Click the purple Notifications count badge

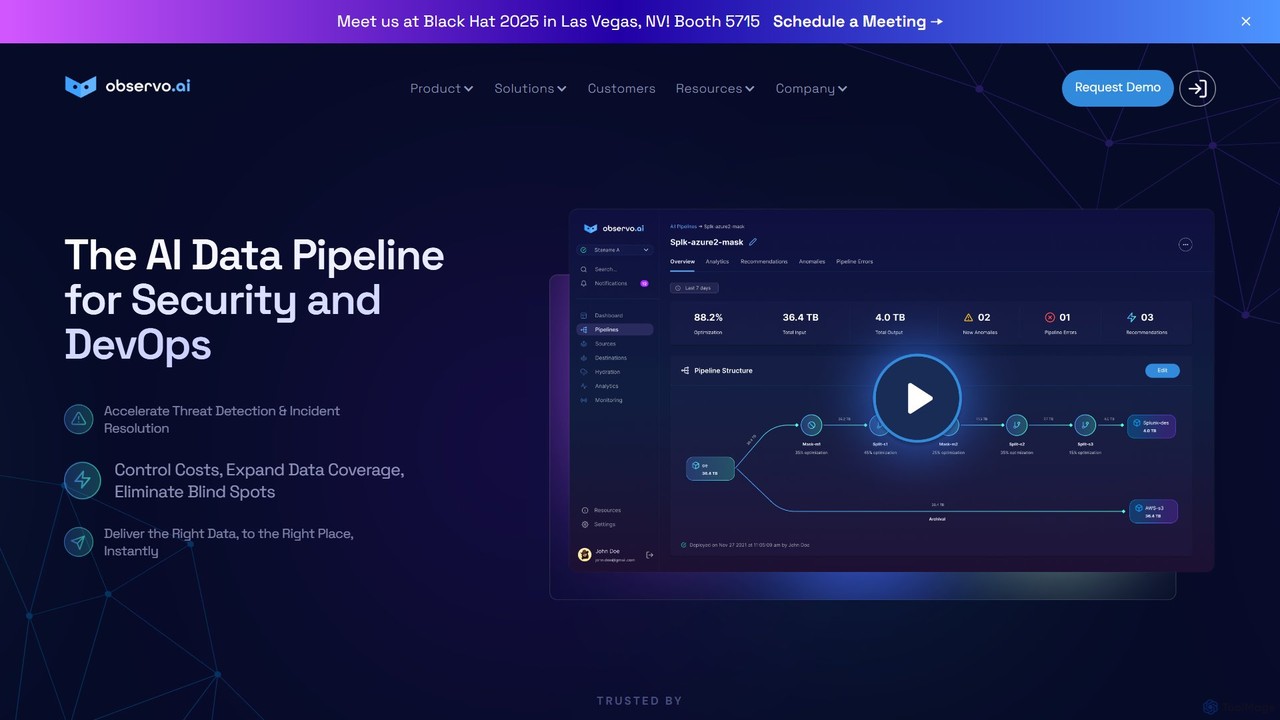[x=644, y=283]
